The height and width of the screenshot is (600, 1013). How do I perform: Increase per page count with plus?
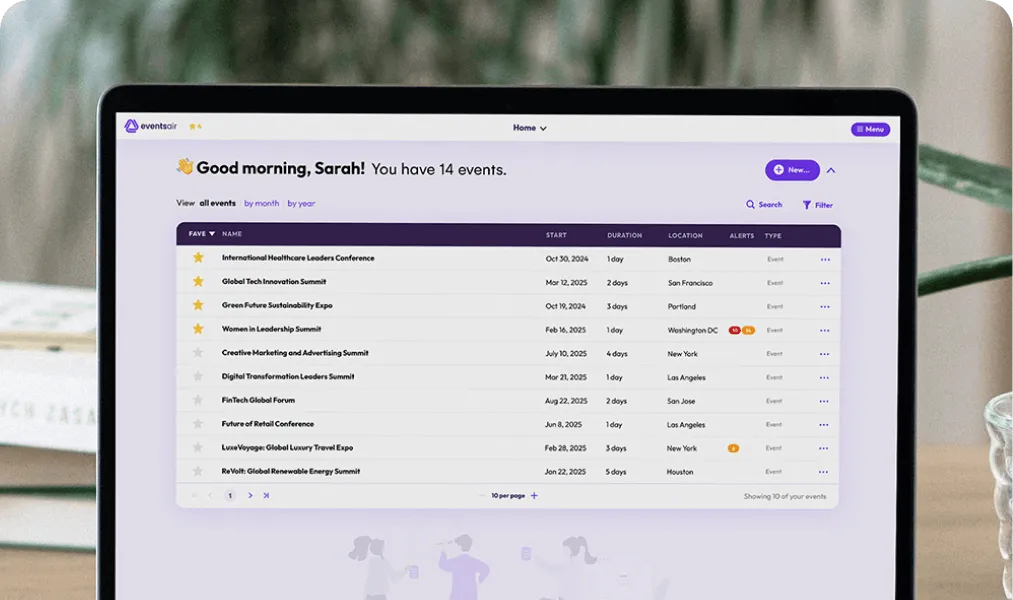pyautogui.click(x=534, y=495)
